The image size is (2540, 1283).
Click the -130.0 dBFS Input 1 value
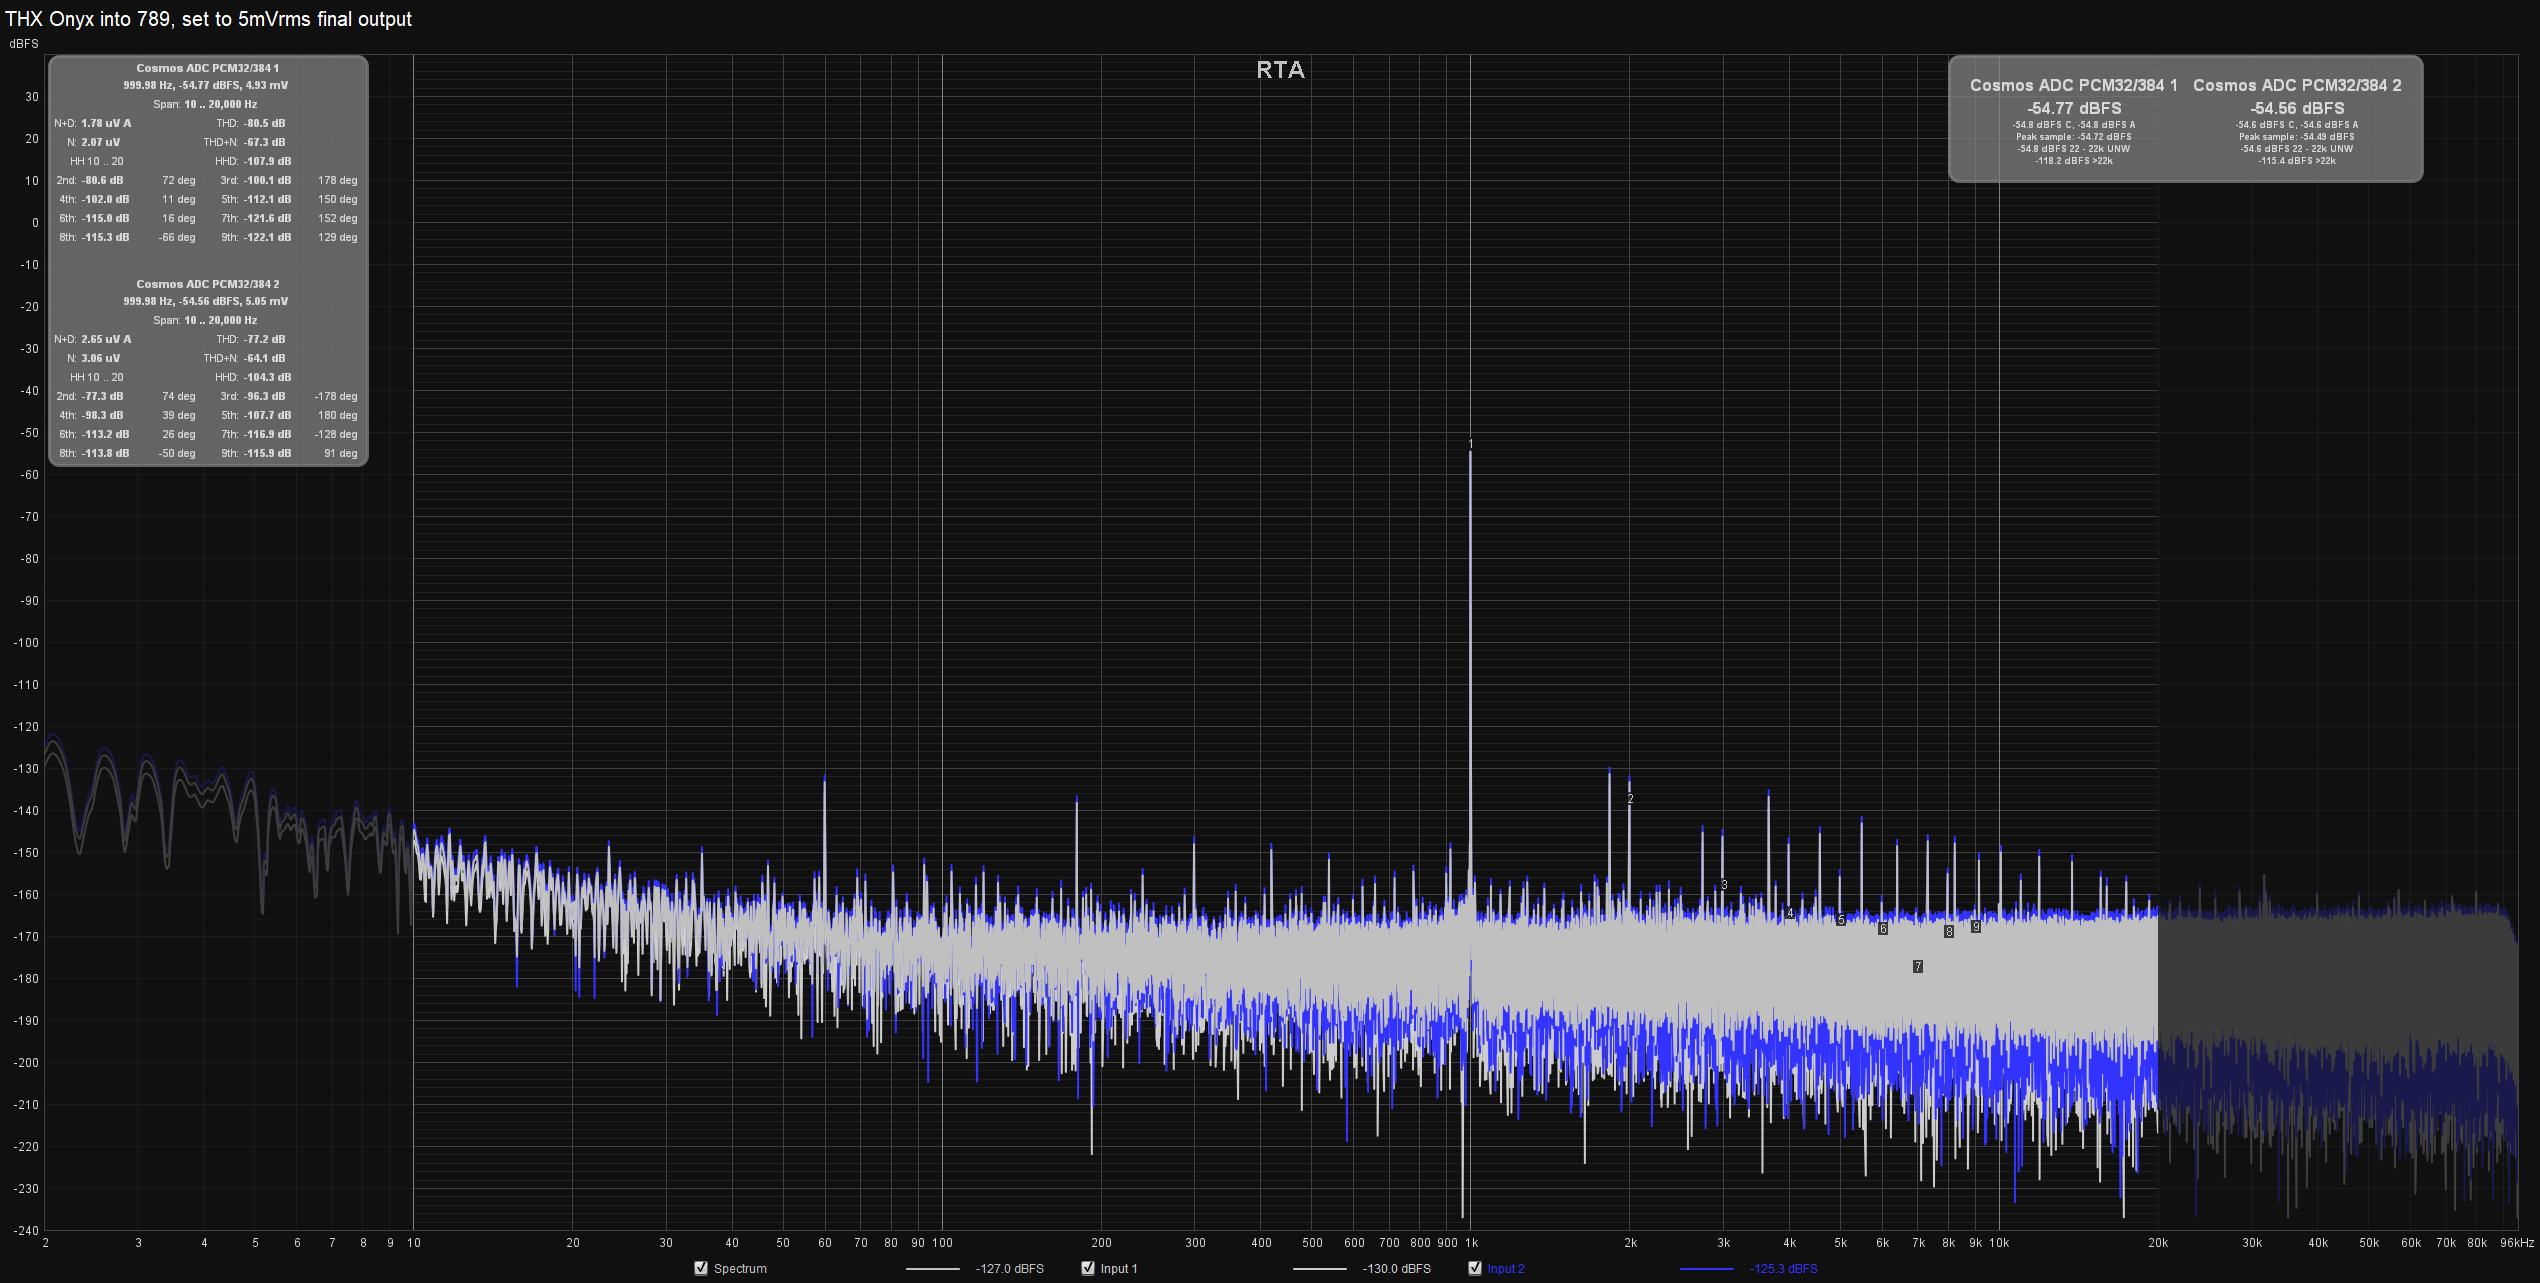tap(1396, 1269)
